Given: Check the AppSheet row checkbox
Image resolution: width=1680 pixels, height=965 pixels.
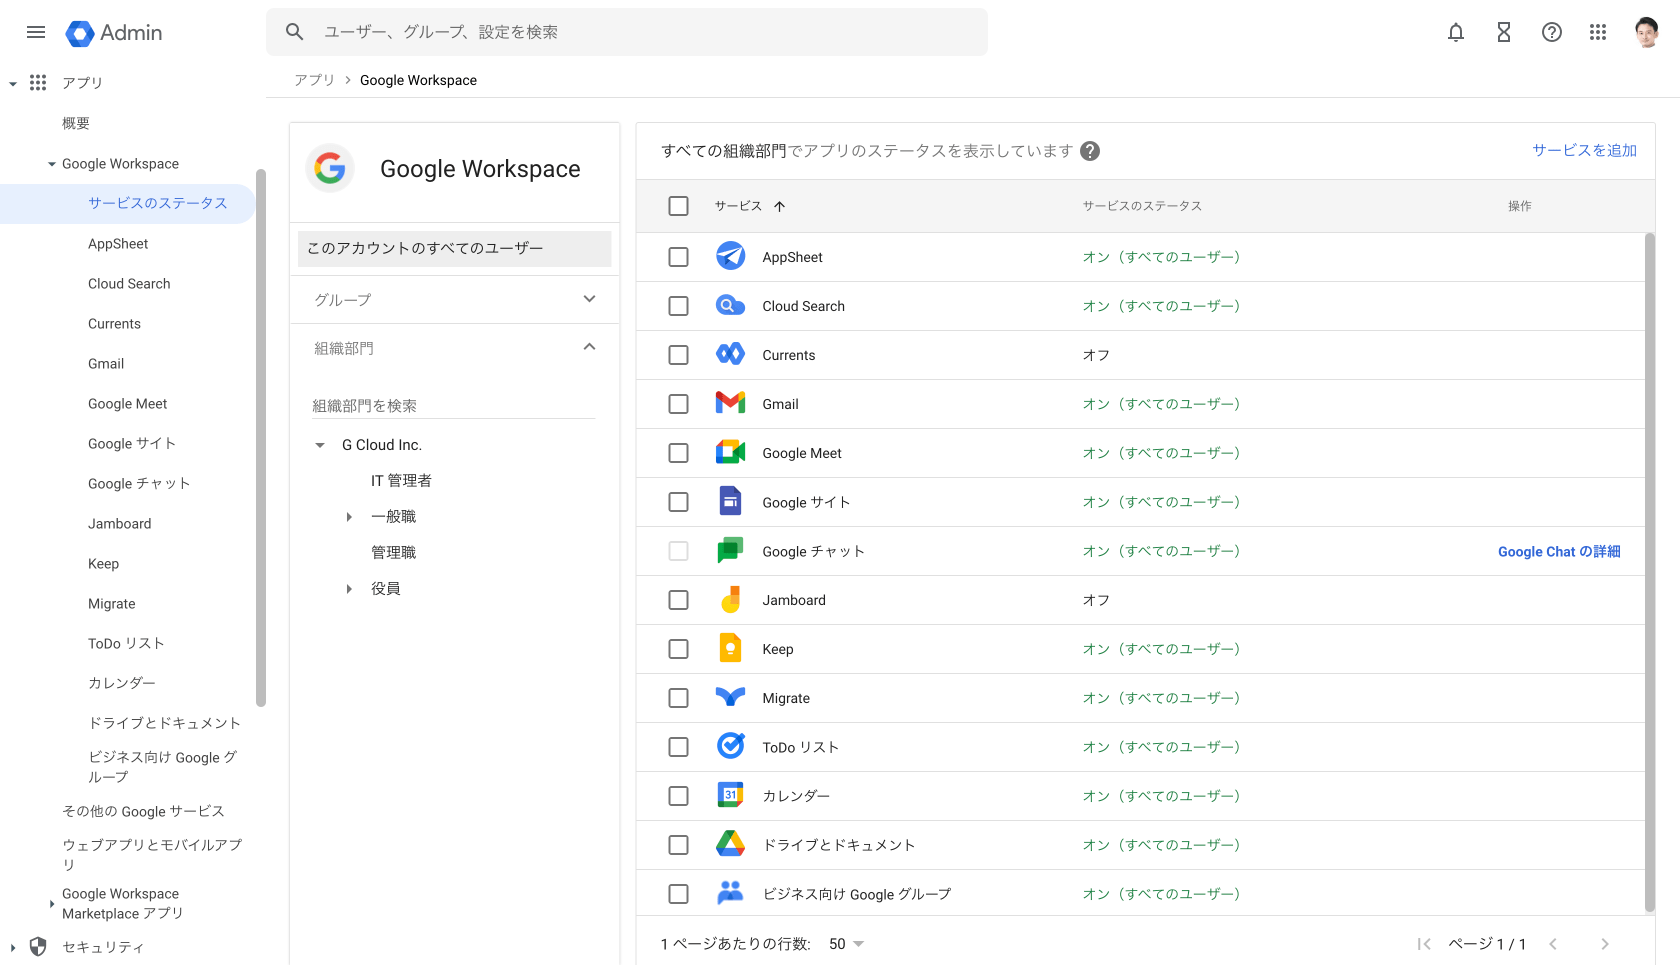Looking at the screenshot, I should click(x=679, y=257).
